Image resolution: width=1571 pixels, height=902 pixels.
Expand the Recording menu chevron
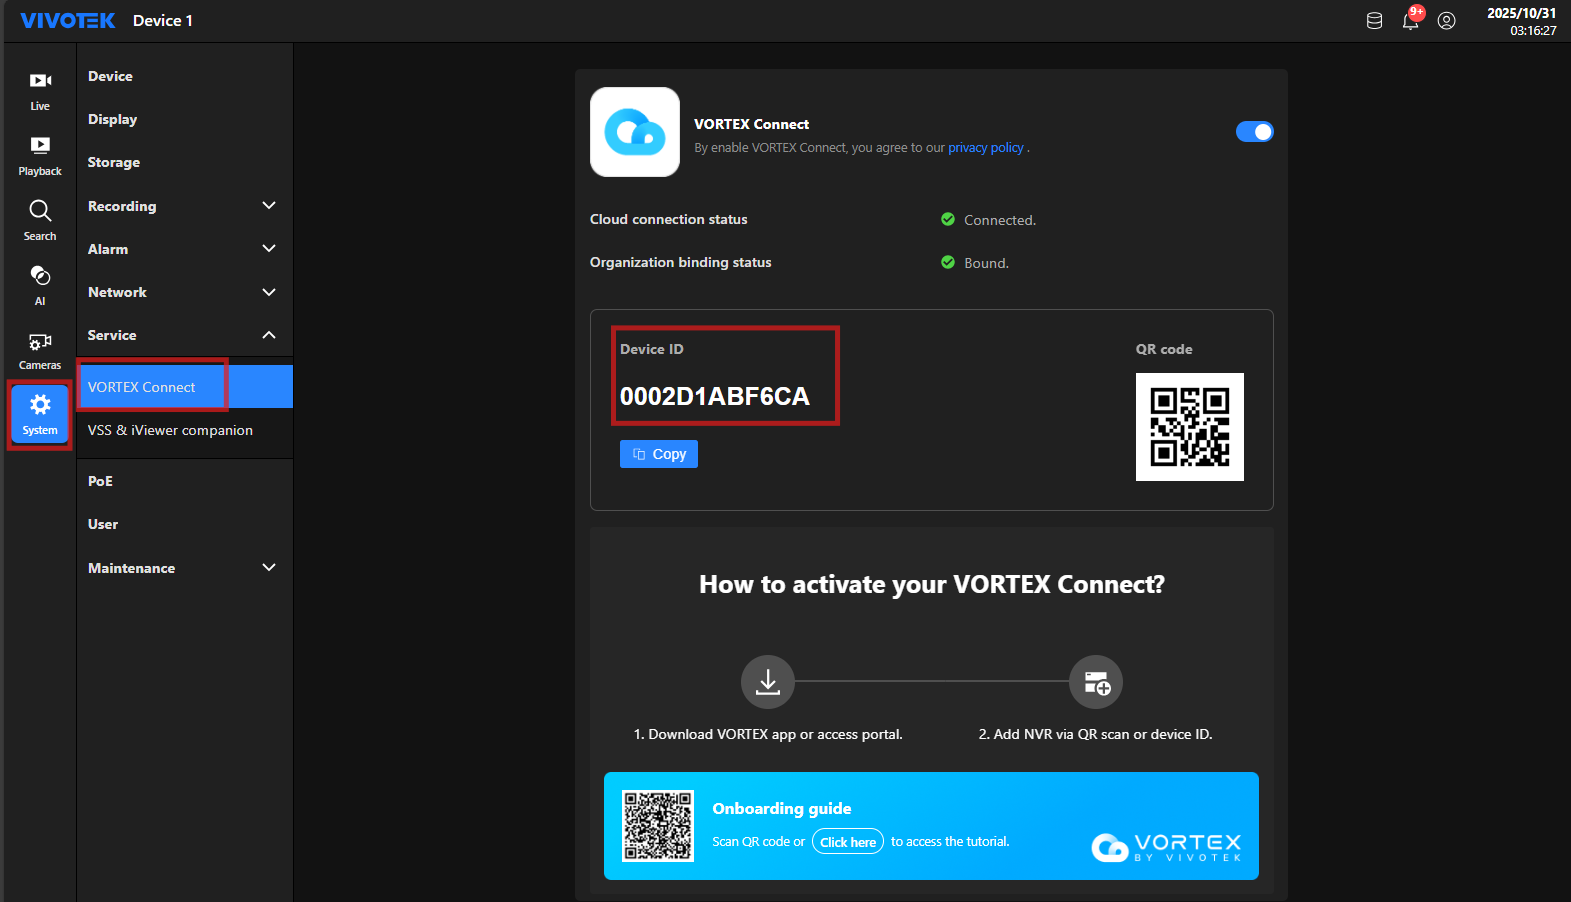pos(269,206)
